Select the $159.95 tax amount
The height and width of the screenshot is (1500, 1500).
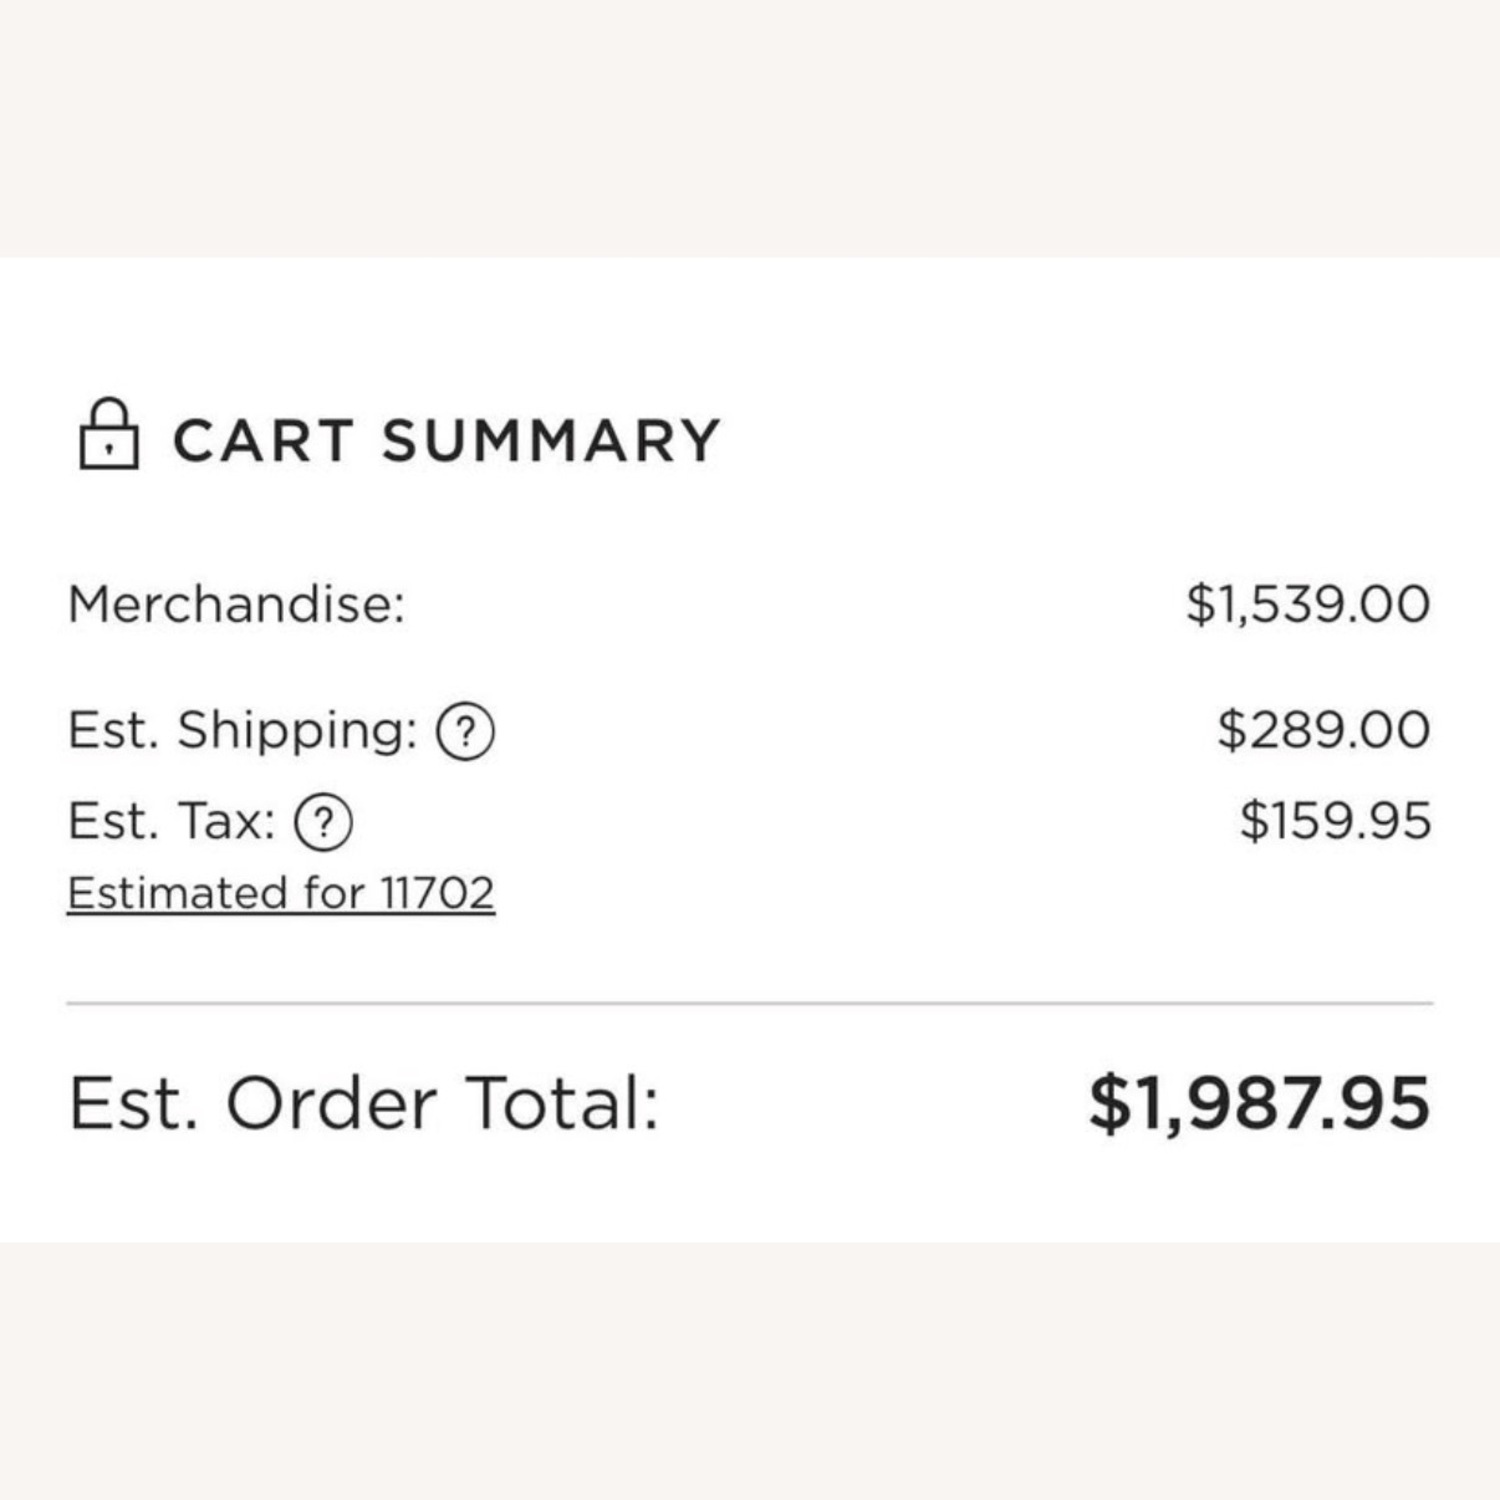tap(1336, 821)
